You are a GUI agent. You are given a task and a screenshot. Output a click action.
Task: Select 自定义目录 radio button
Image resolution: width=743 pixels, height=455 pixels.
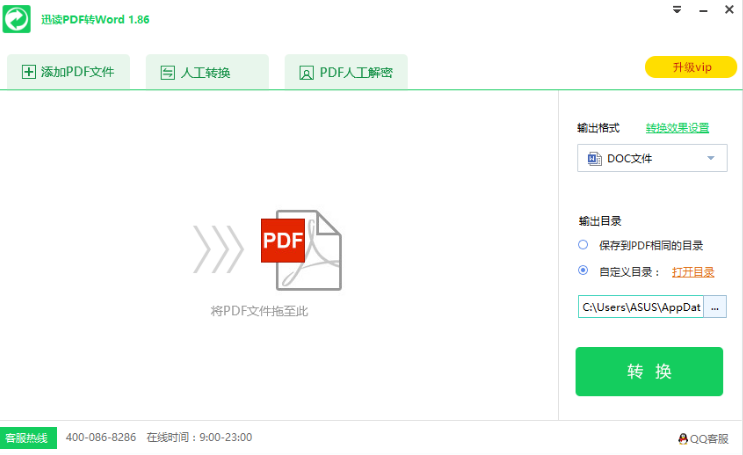(583, 270)
